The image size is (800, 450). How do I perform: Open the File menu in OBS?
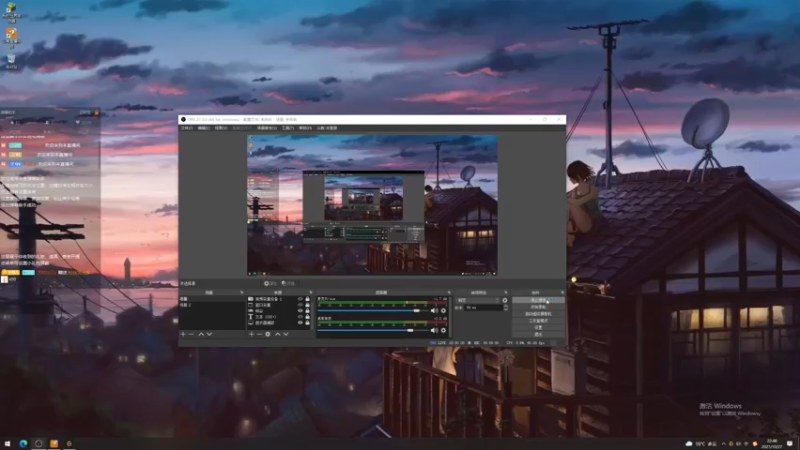point(187,128)
